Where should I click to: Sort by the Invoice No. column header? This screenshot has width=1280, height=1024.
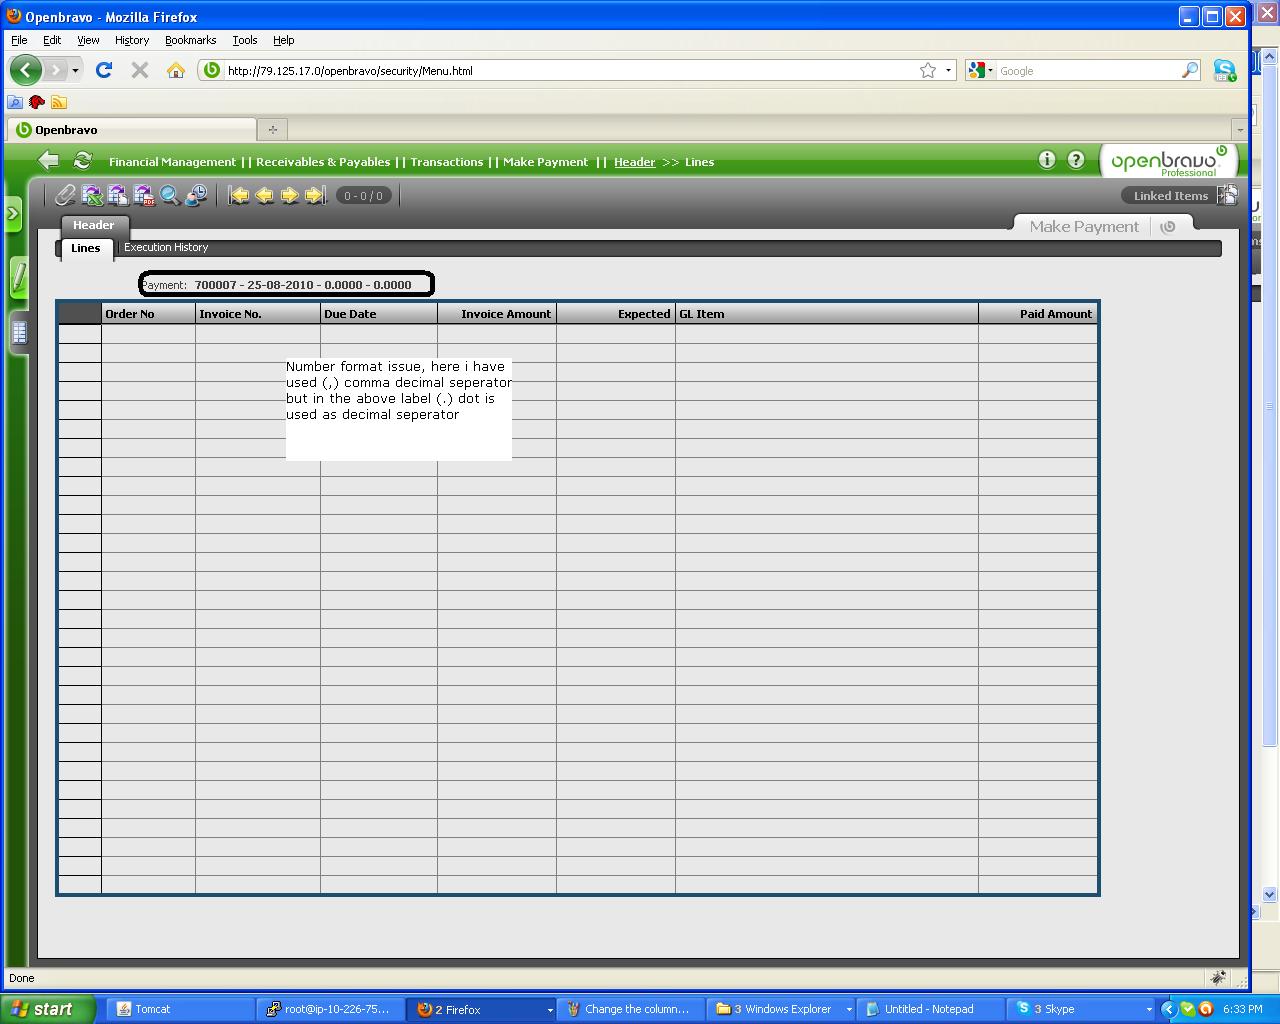coord(258,314)
